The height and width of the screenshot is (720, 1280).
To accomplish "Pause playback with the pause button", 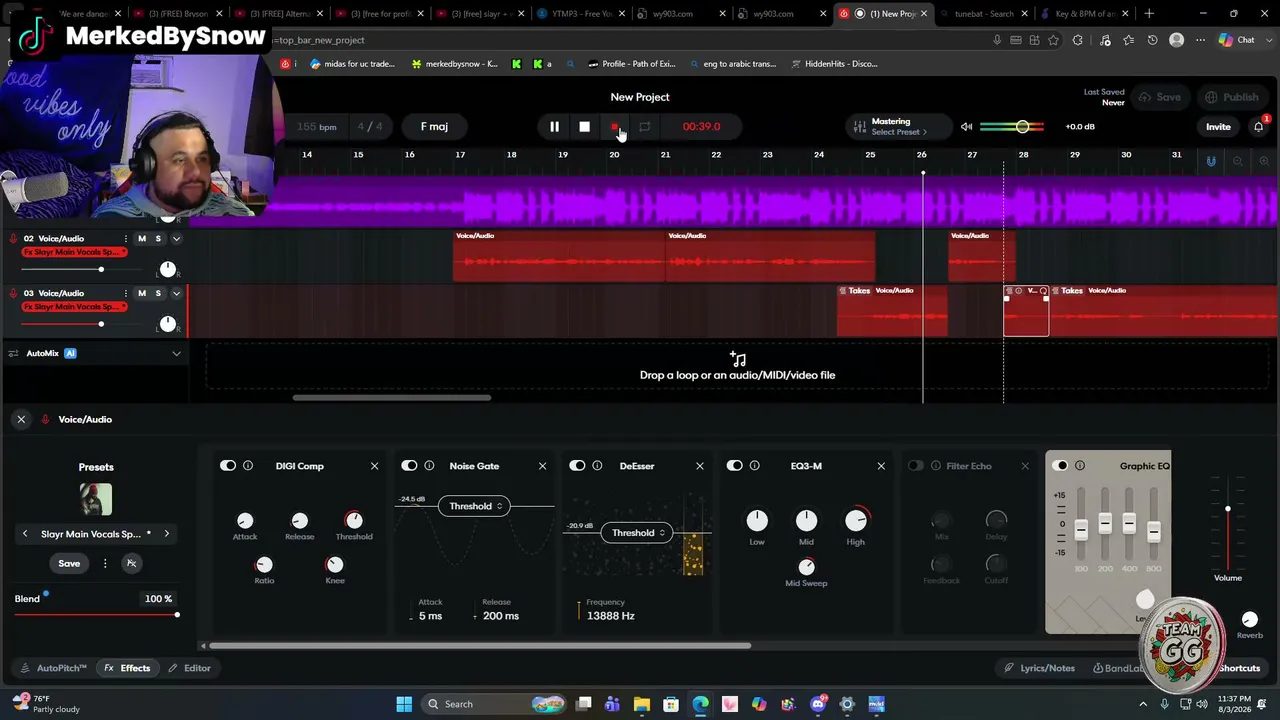I will [554, 127].
